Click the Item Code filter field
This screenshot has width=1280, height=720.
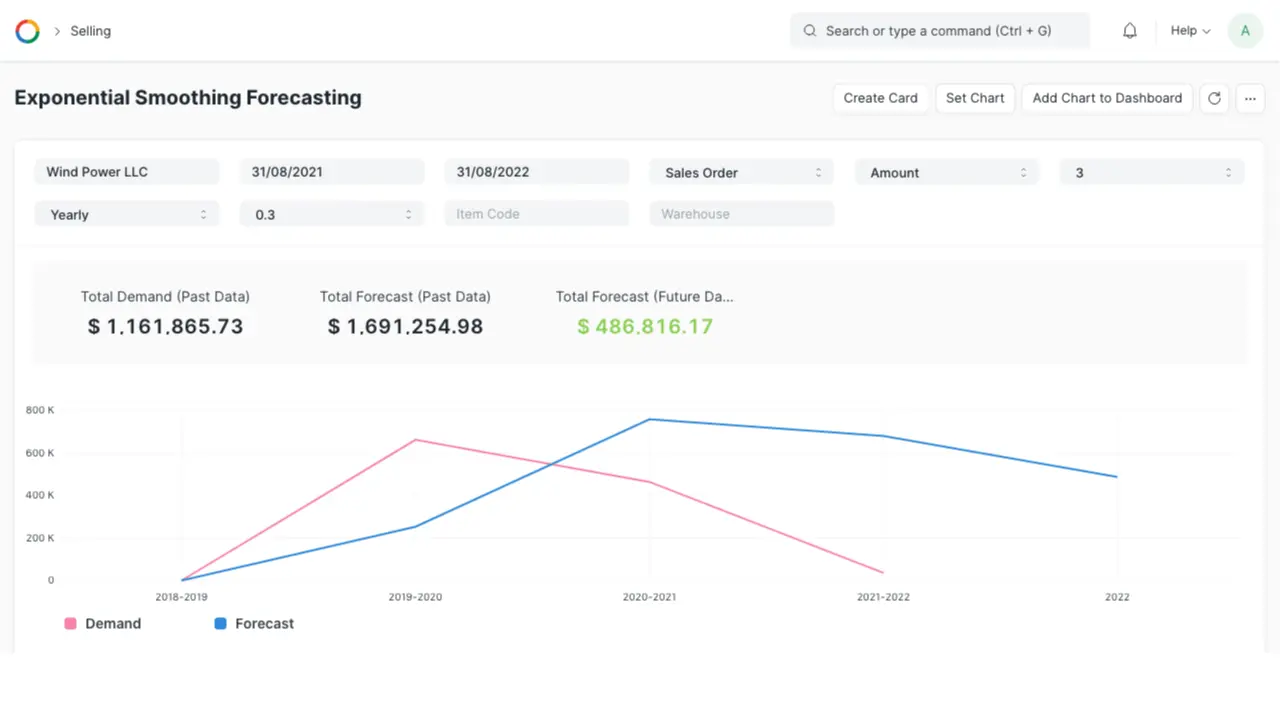click(x=536, y=214)
